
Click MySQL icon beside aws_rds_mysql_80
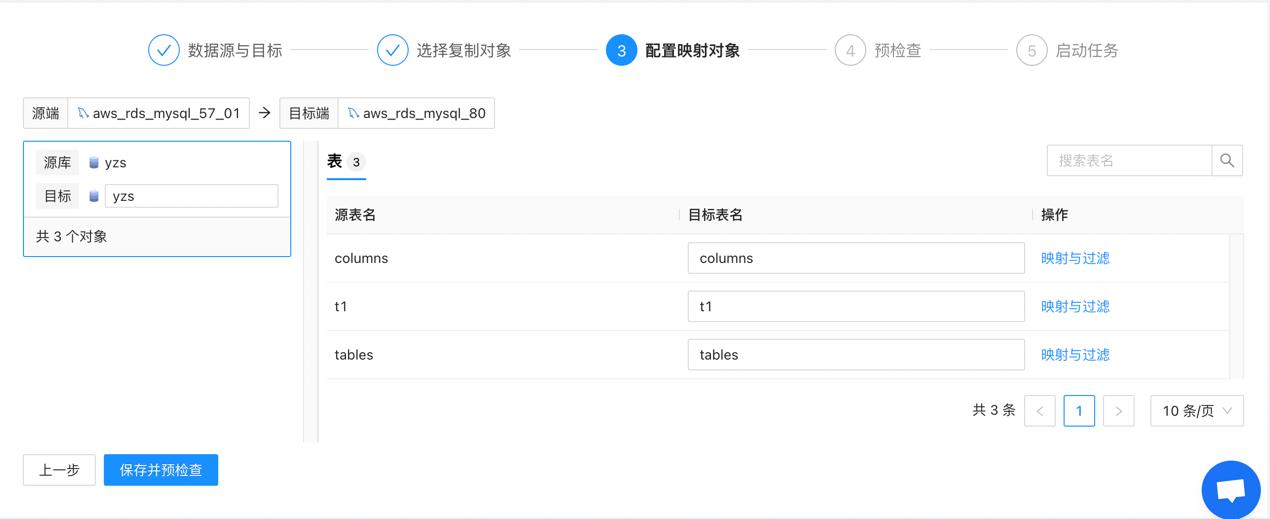(x=353, y=113)
